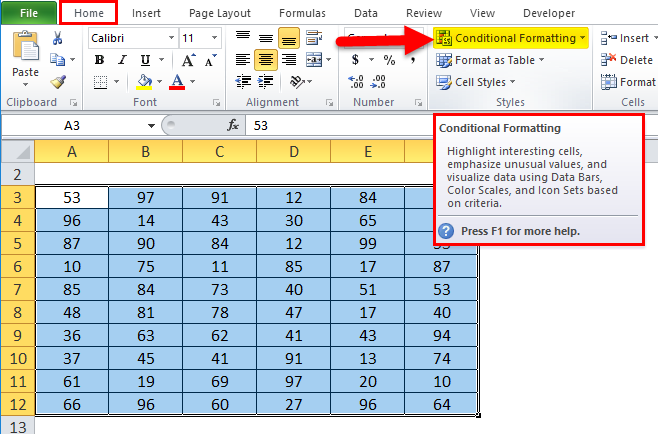Top align cell contents
This screenshot has height=434, width=658.
243,38
